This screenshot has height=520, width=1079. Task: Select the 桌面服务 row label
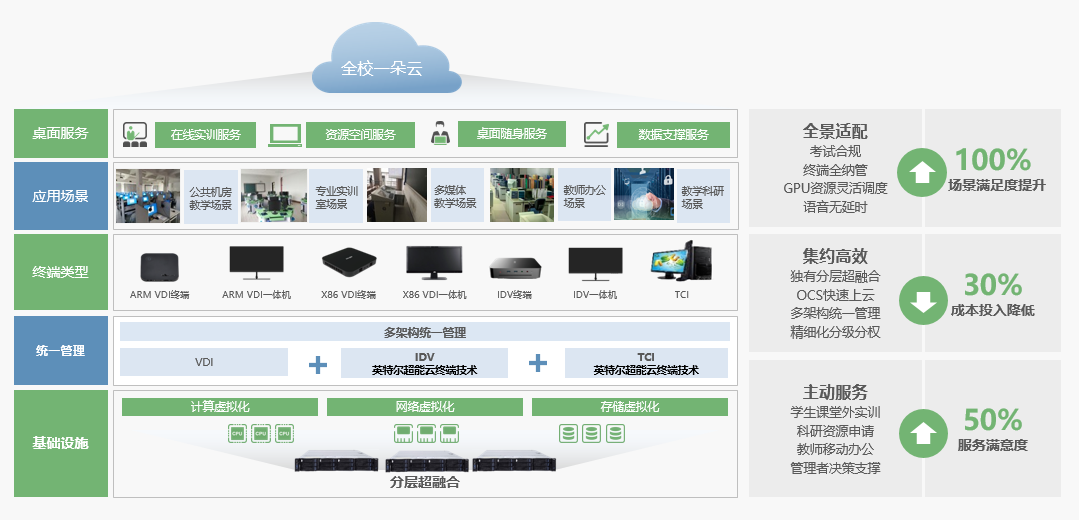pyautogui.click(x=61, y=133)
